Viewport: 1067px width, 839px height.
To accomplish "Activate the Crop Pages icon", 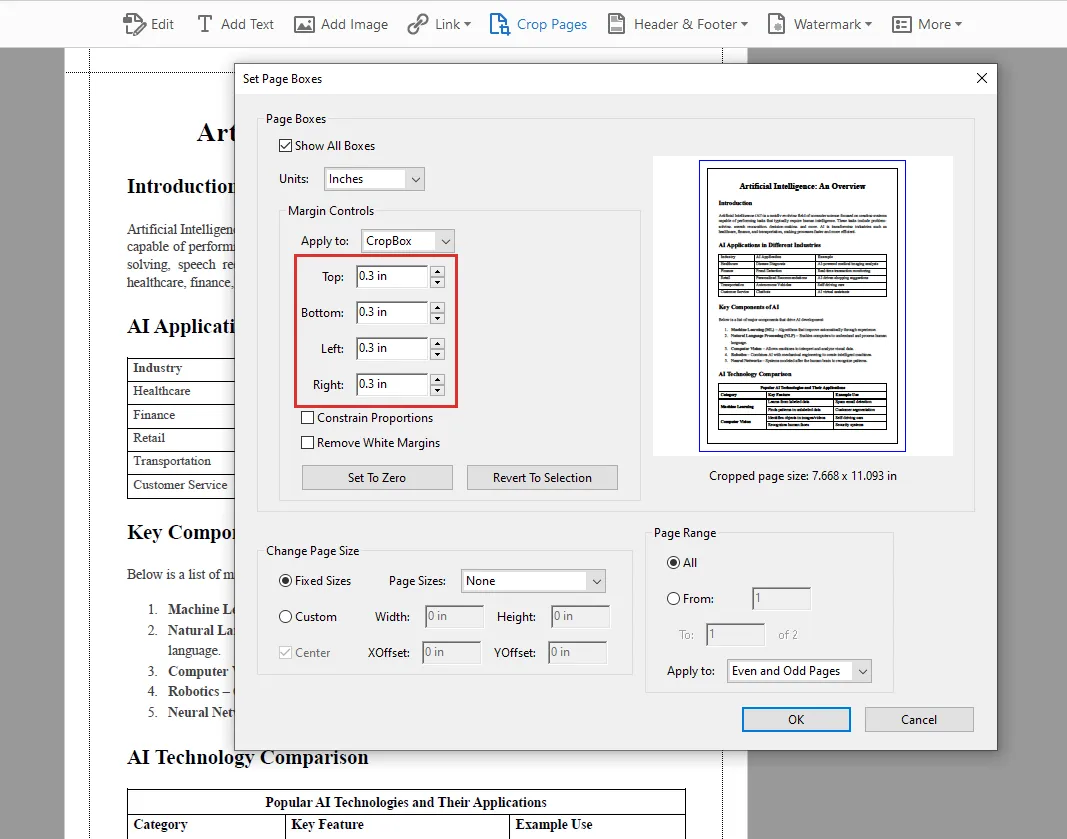I will click(499, 24).
